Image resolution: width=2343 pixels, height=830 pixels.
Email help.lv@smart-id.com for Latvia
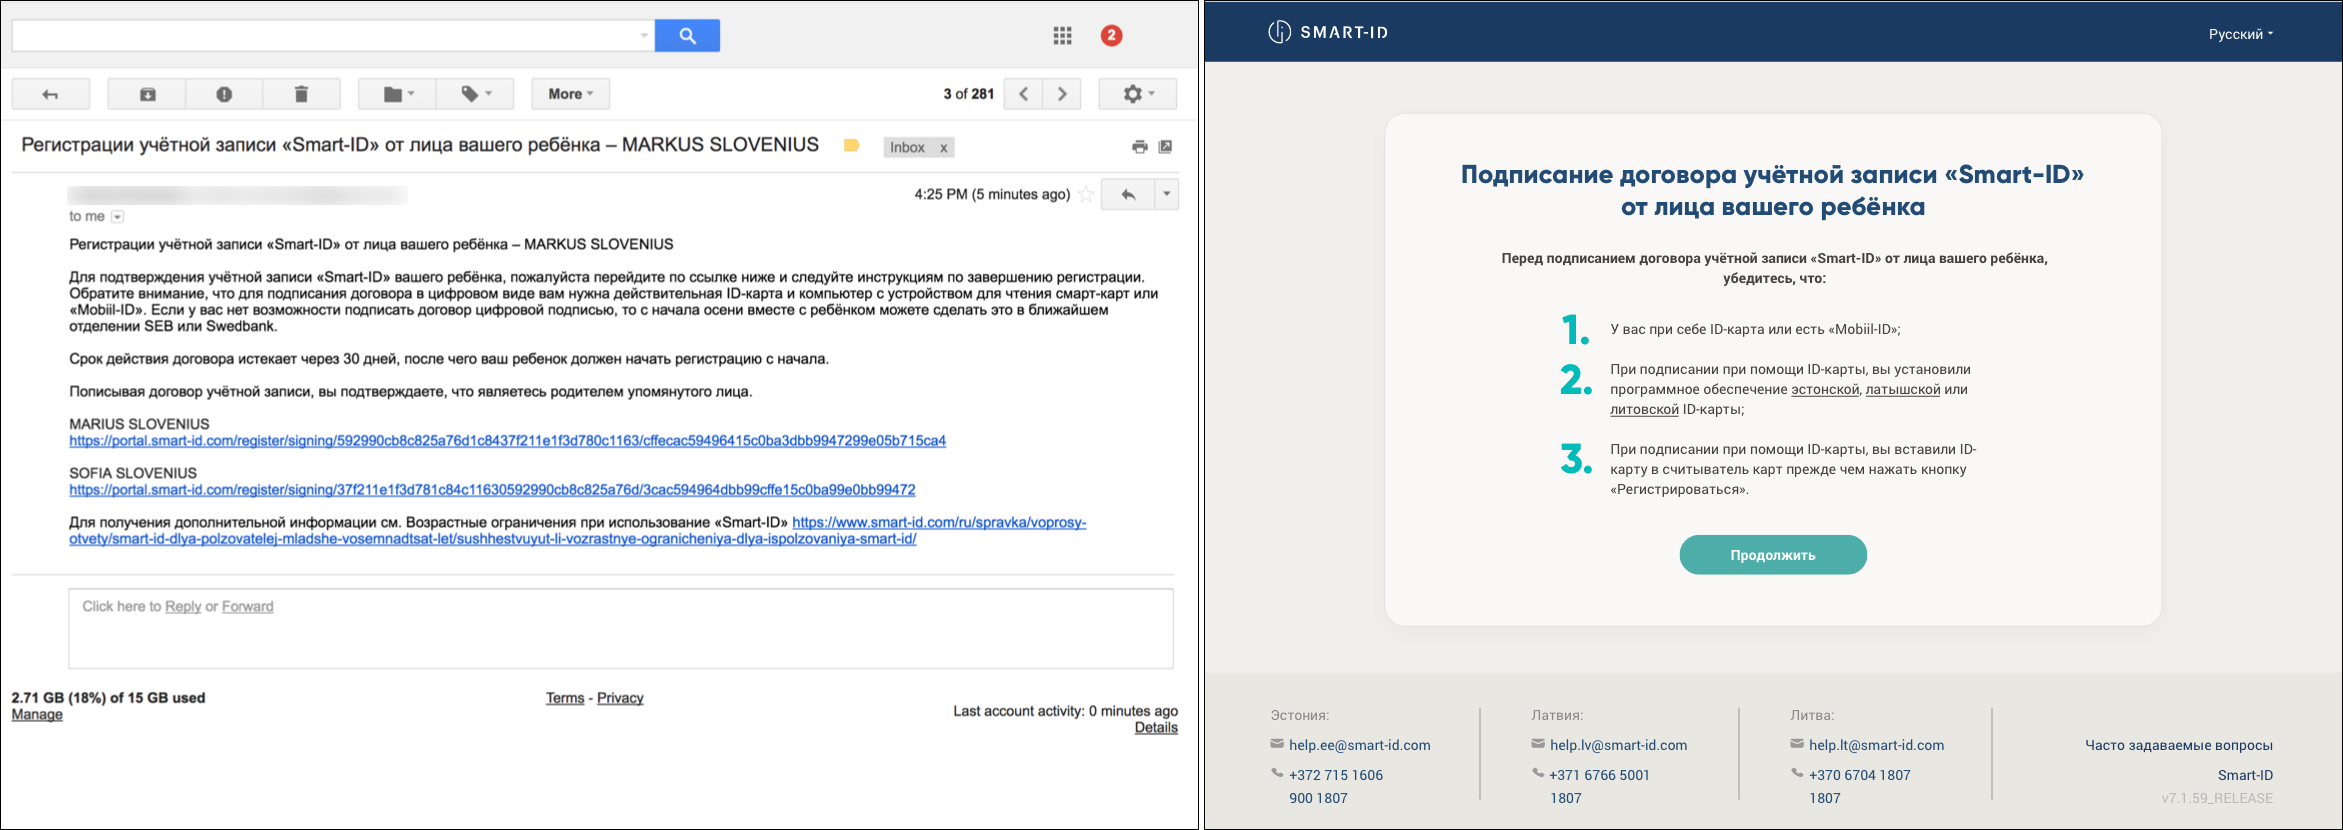coord(1618,745)
